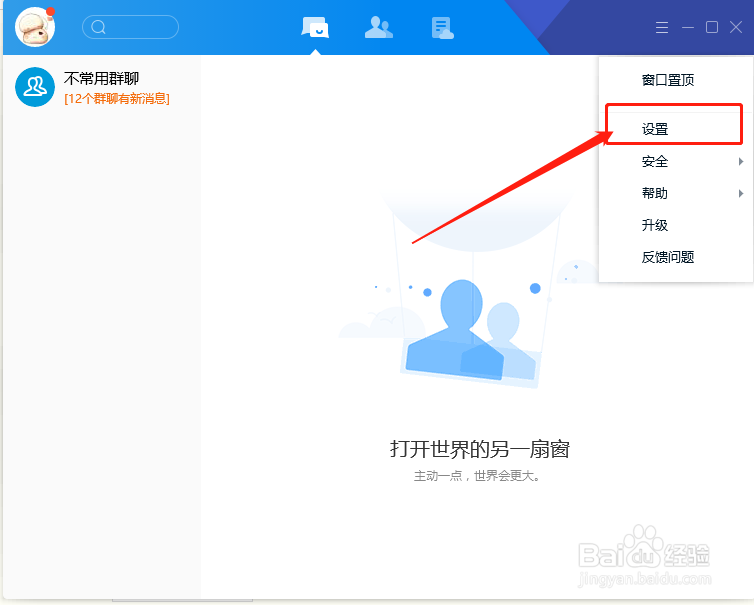Switch to the messages tab icon
This screenshot has height=605, width=754.
point(315,27)
